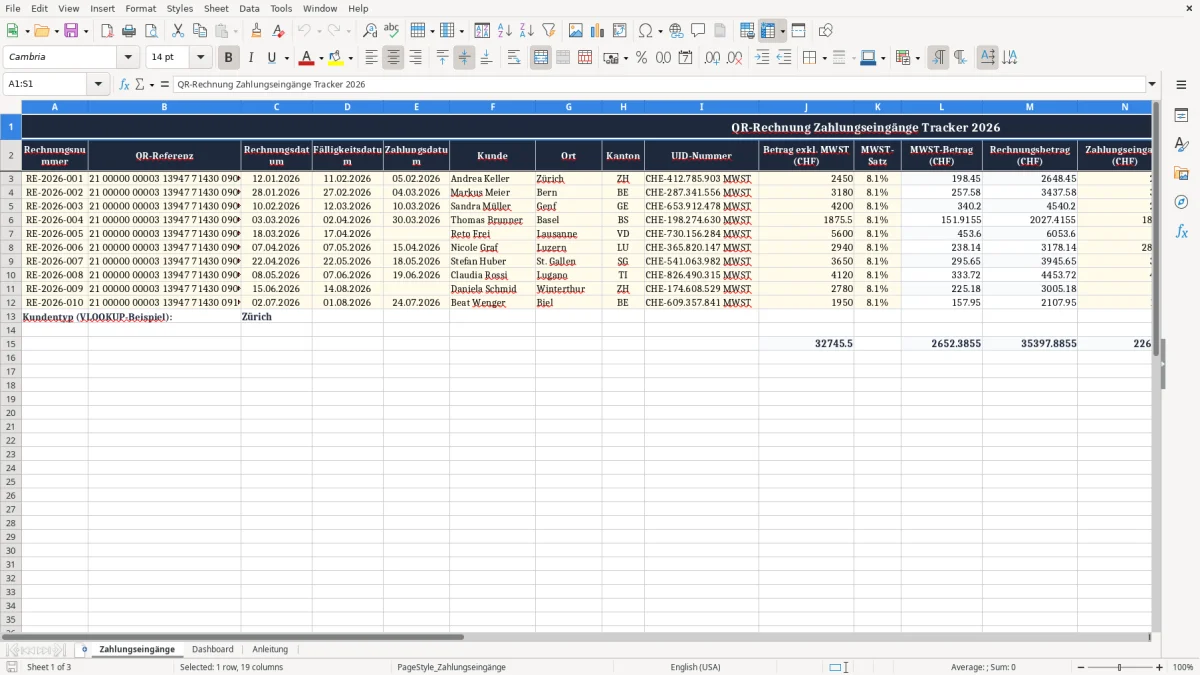
Task: Click the Cut scissors icon
Action: [177, 31]
